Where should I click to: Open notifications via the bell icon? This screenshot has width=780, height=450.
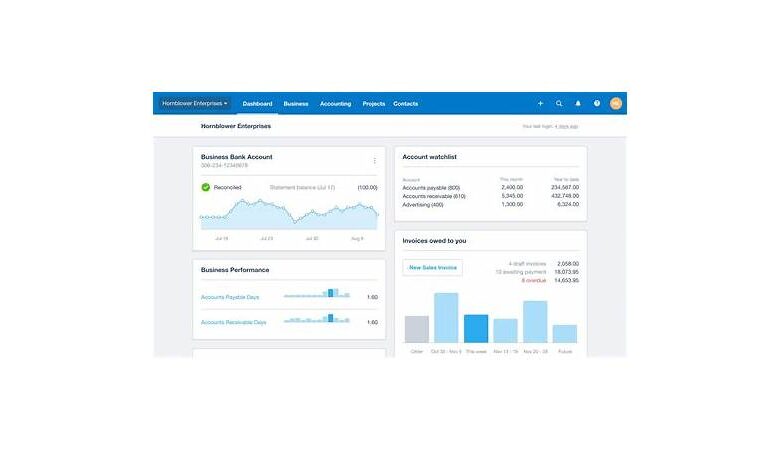tap(578, 103)
